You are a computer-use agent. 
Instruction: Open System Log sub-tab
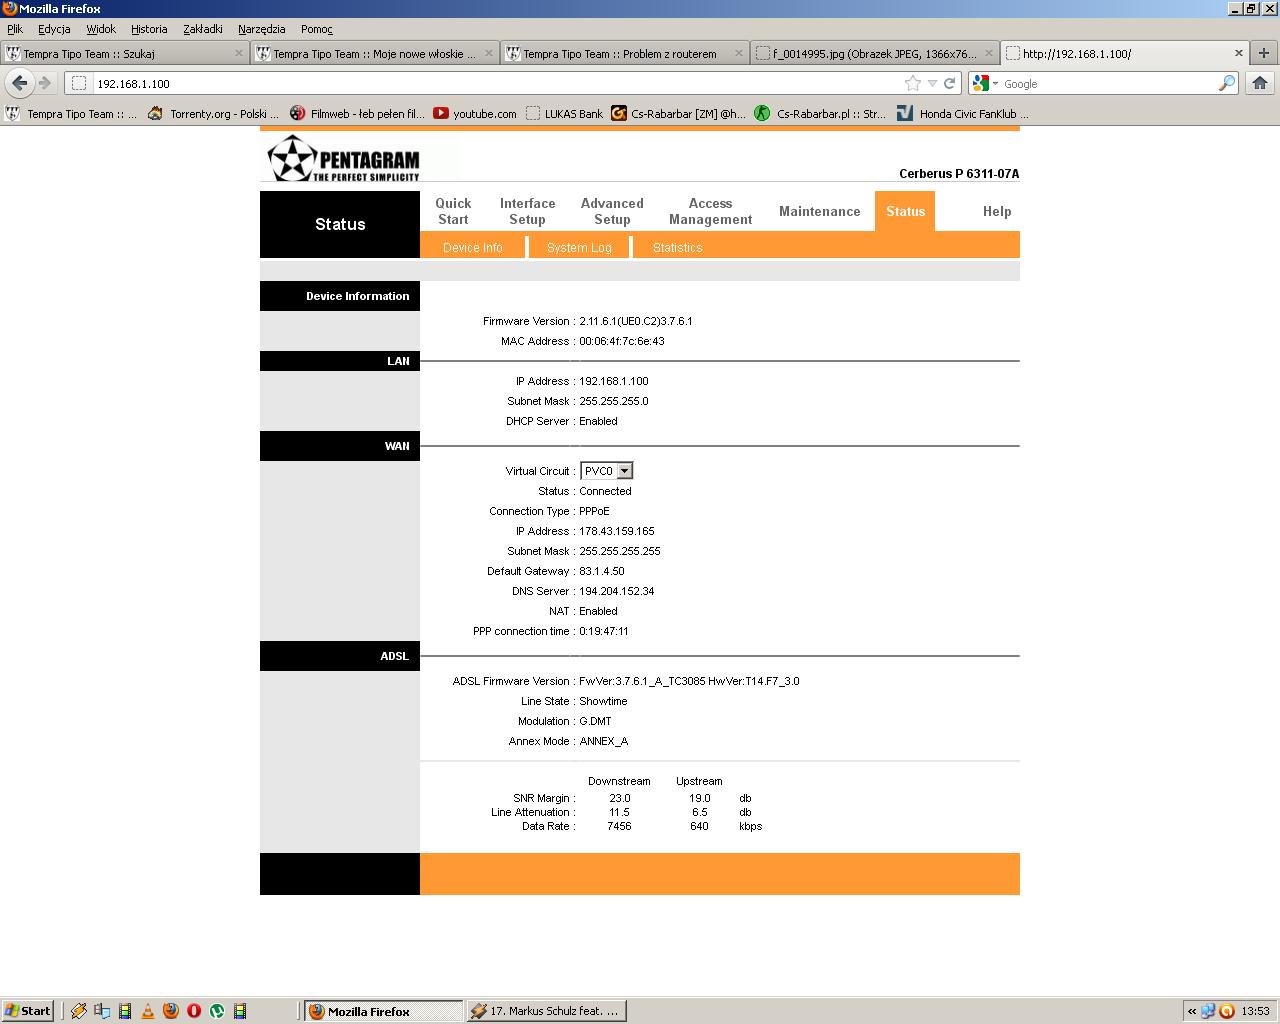[579, 247]
